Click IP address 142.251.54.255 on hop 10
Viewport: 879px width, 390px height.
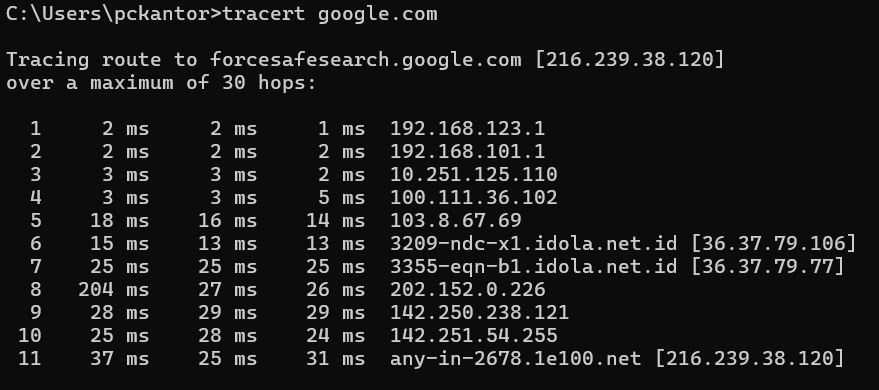pos(474,336)
